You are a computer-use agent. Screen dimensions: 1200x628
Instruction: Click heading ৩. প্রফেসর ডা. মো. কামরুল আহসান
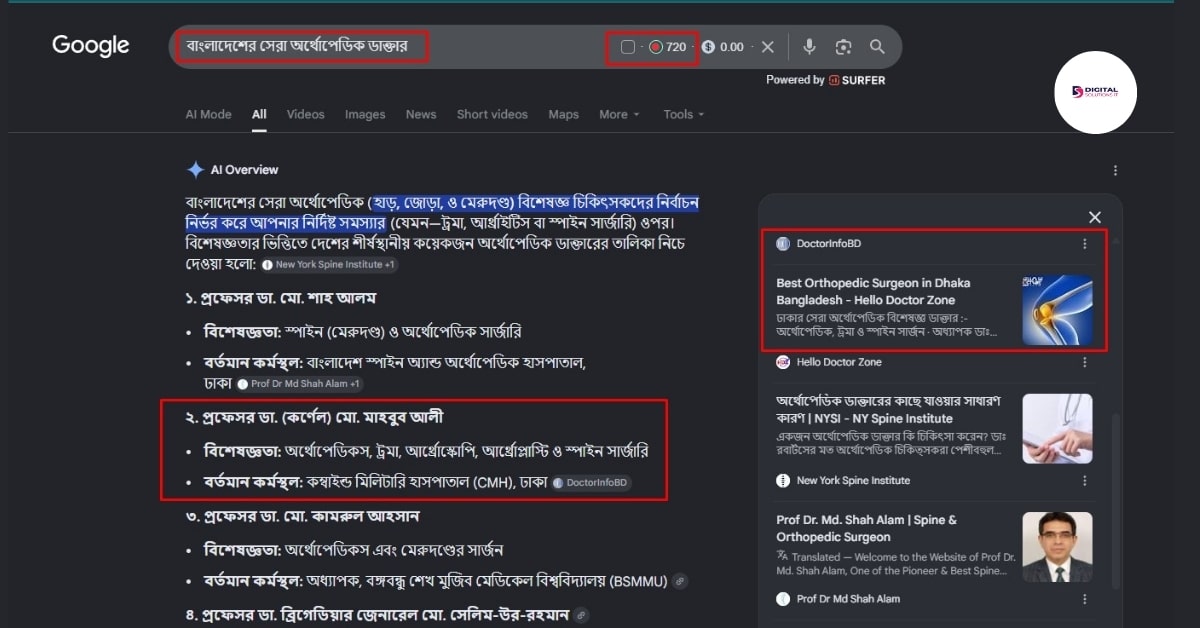[x=302, y=516]
